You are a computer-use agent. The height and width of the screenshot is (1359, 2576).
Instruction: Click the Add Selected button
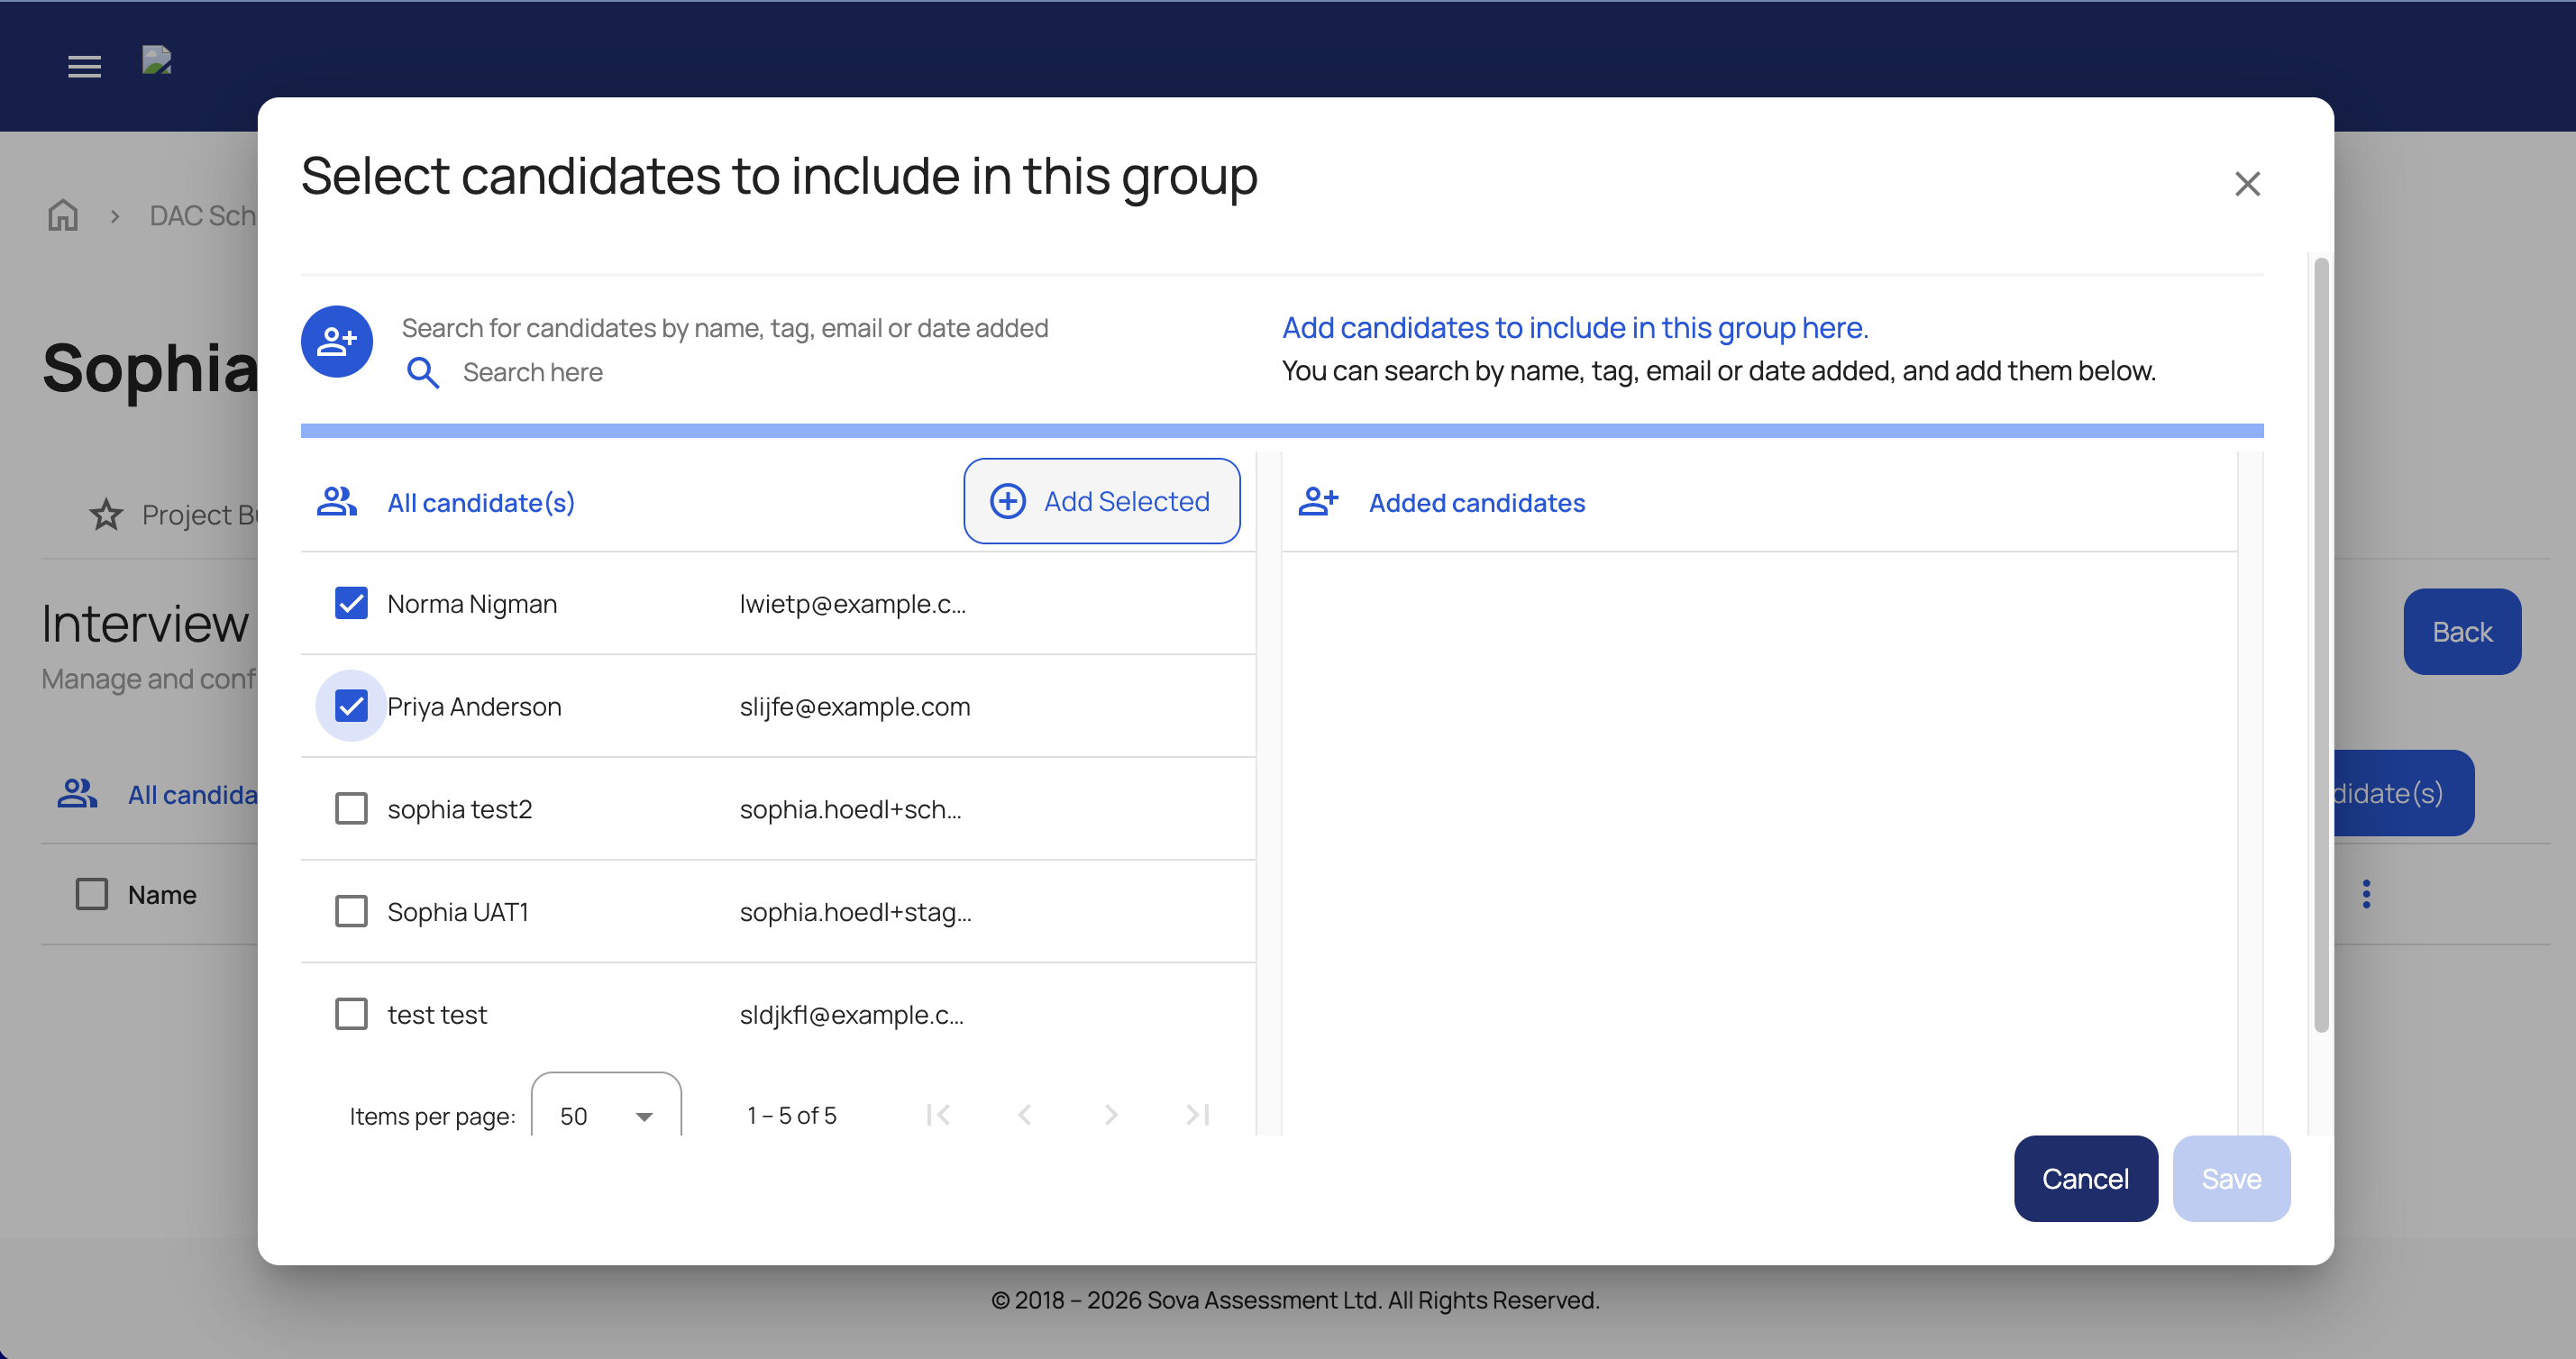1101,502
